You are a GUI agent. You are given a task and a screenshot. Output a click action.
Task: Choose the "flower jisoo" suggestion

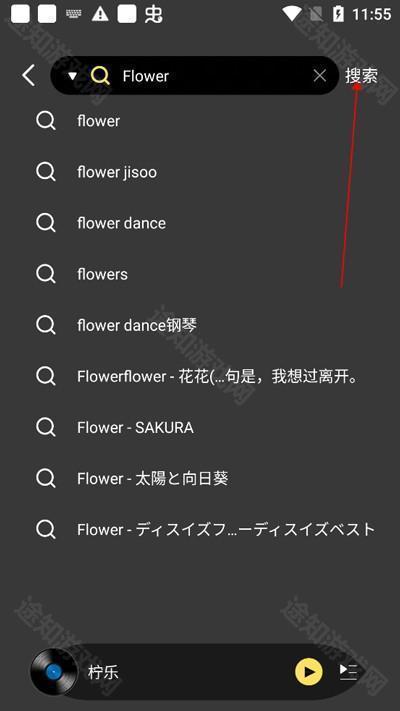[x=200, y=172]
